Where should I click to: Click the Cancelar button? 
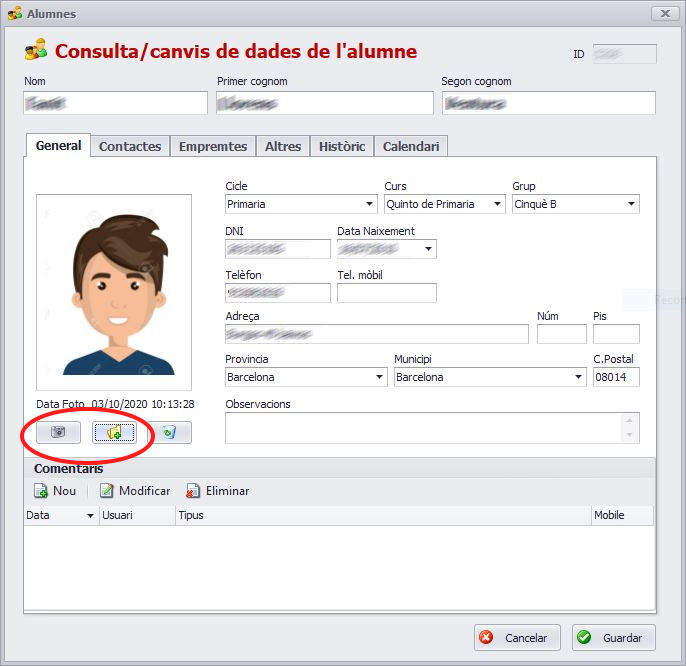[x=517, y=638]
